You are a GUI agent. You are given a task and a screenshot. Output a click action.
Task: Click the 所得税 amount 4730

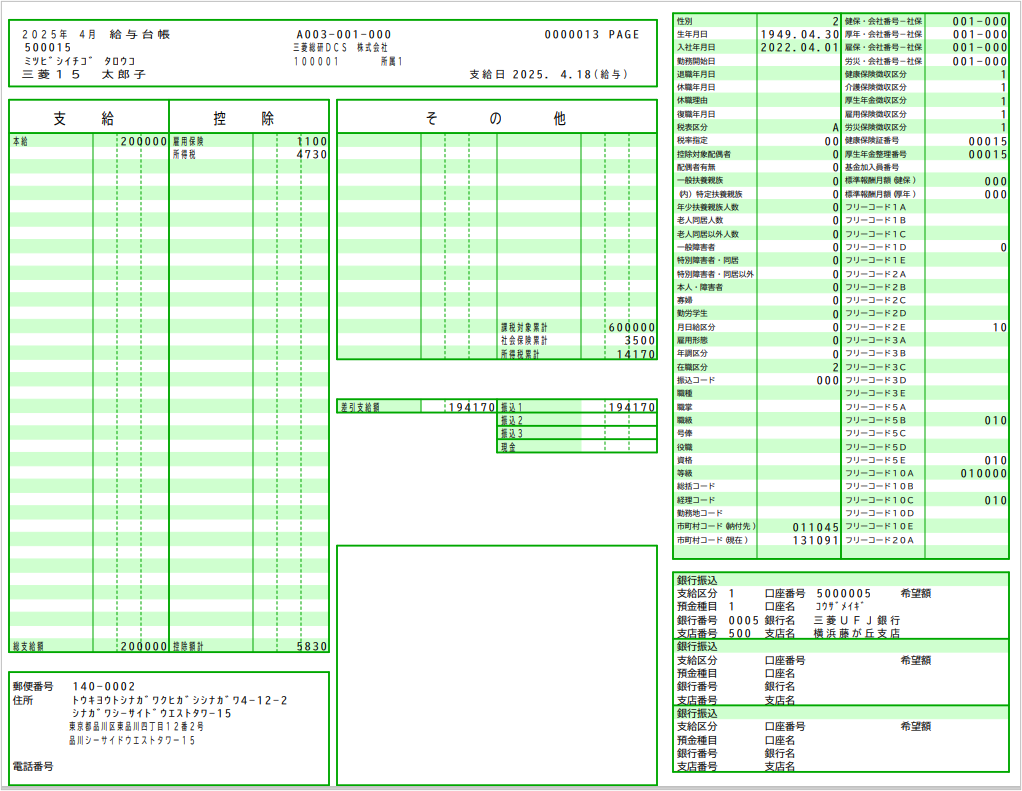[x=312, y=154]
